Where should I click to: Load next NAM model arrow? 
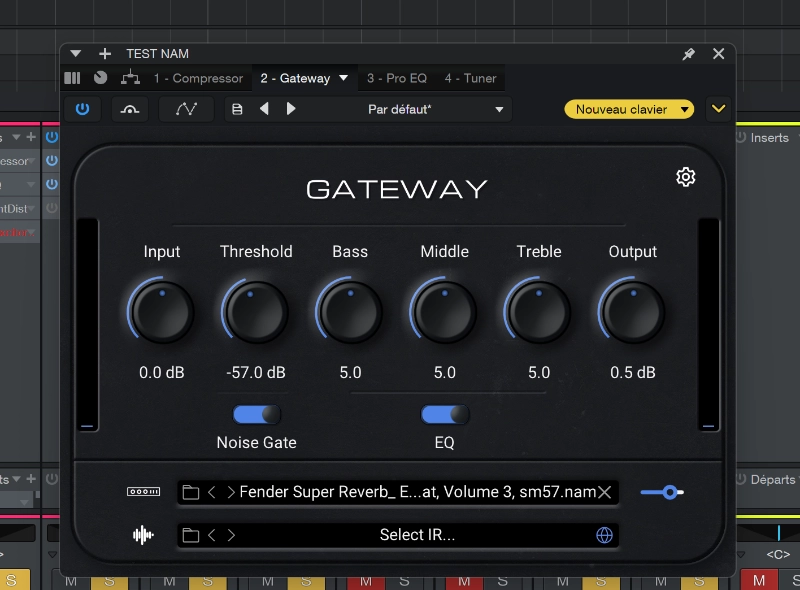click(231, 492)
